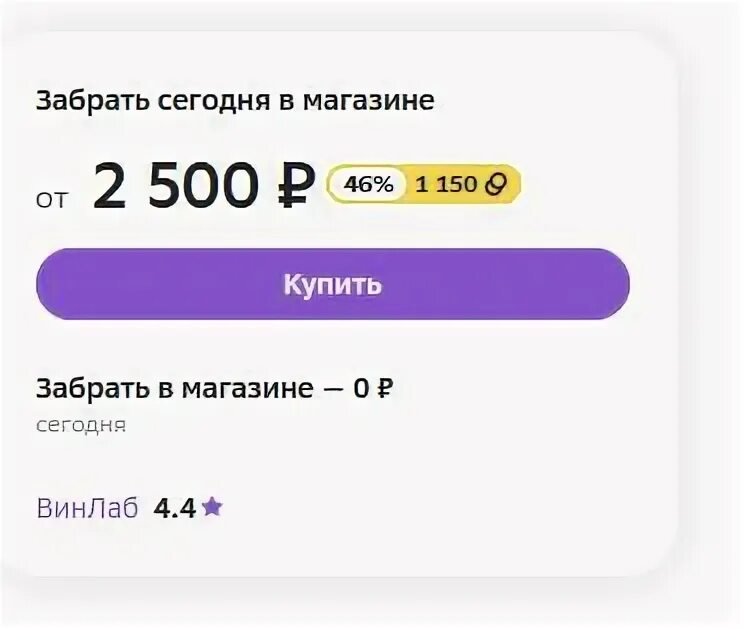The image size is (744, 628).
Task: Click the small 'от' price prefix
Action: [x=52, y=199]
